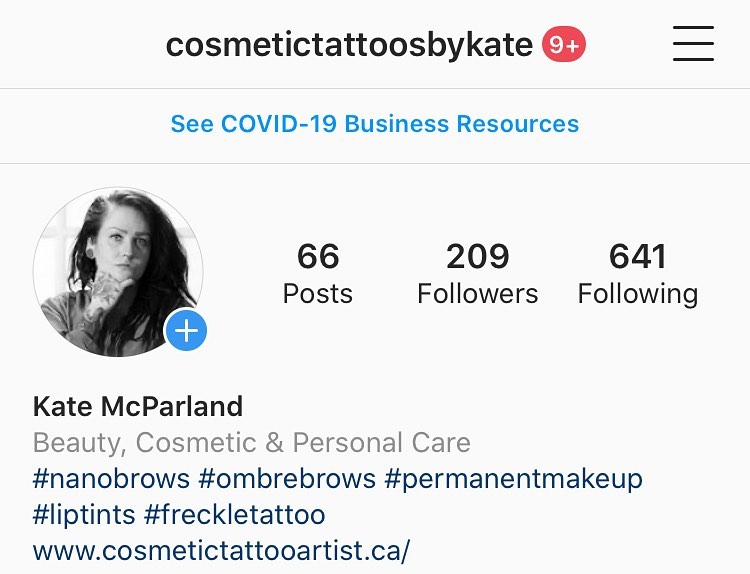Open the Following list label

tap(638, 294)
